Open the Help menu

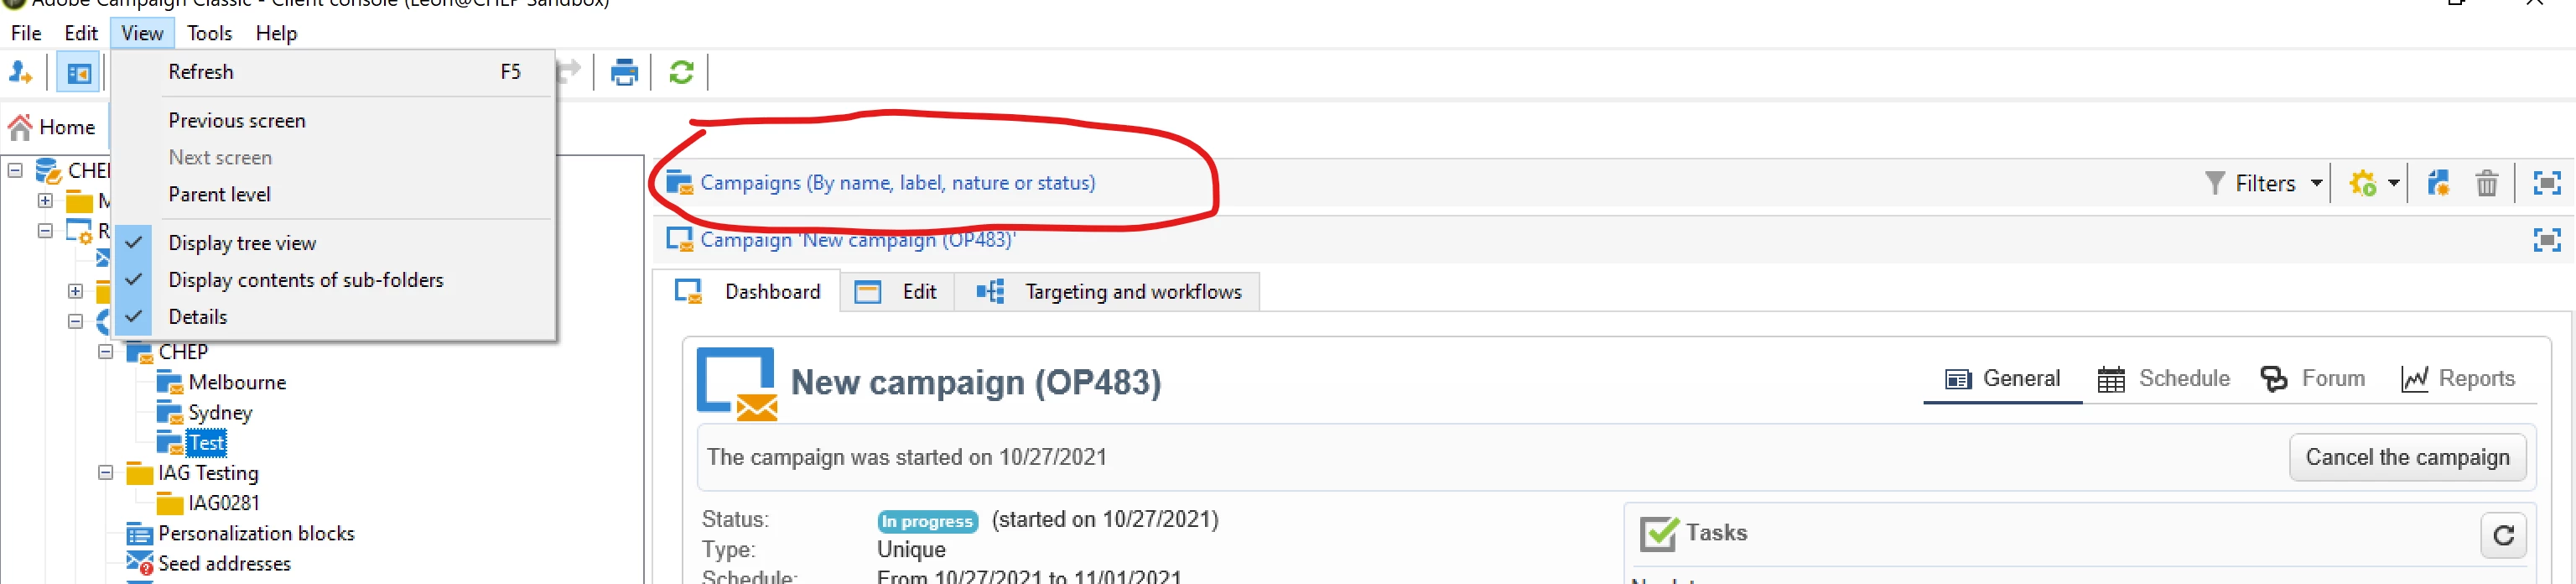point(276,33)
